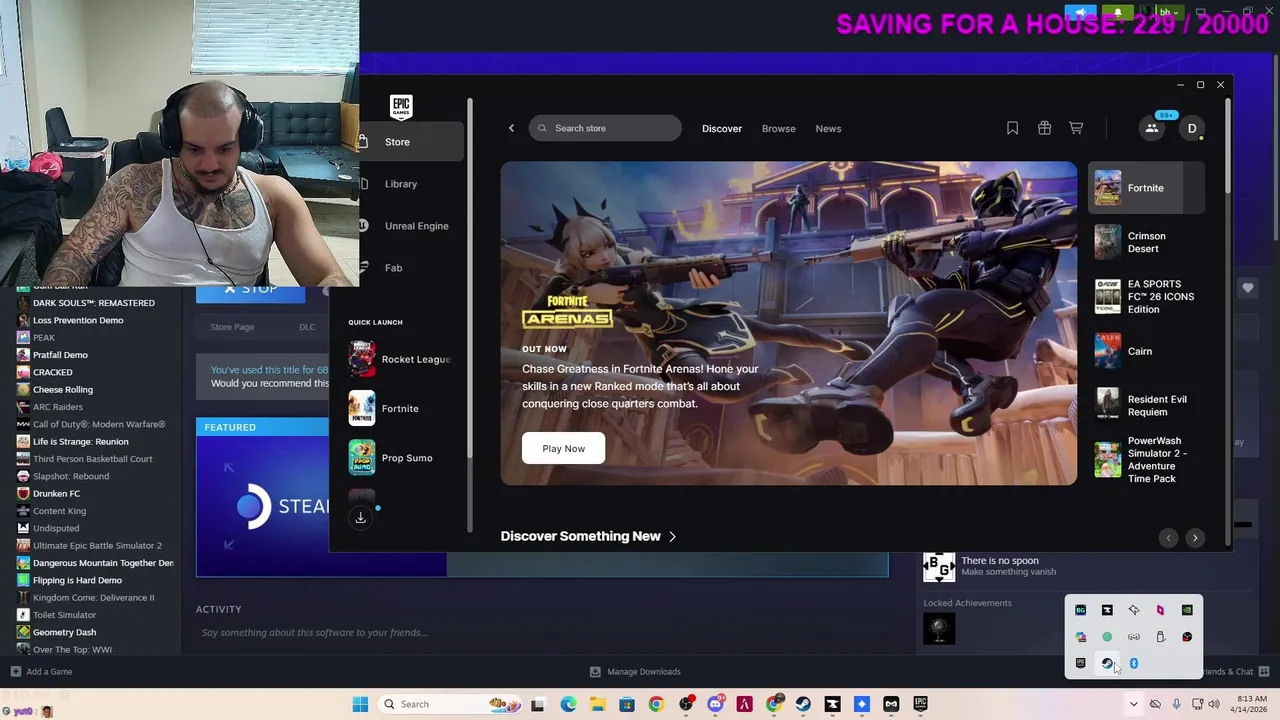
Task: Show next items with right carousel arrow
Action: [1194, 538]
